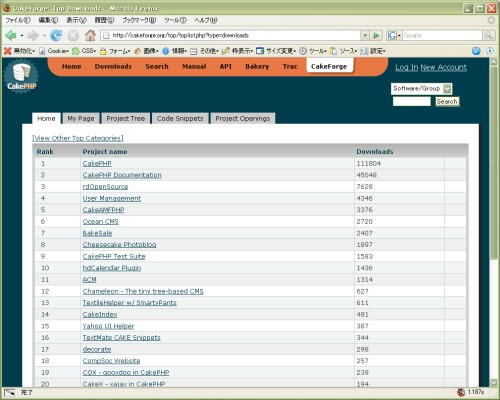The height and width of the screenshot is (400, 500).
Task: Click the download count 111804
Action: (369, 163)
